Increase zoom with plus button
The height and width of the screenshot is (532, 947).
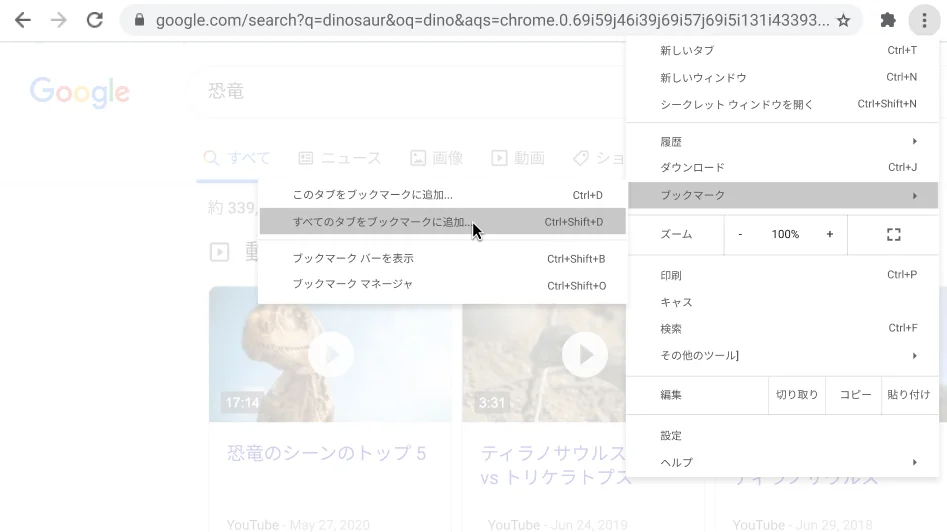(829, 234)
